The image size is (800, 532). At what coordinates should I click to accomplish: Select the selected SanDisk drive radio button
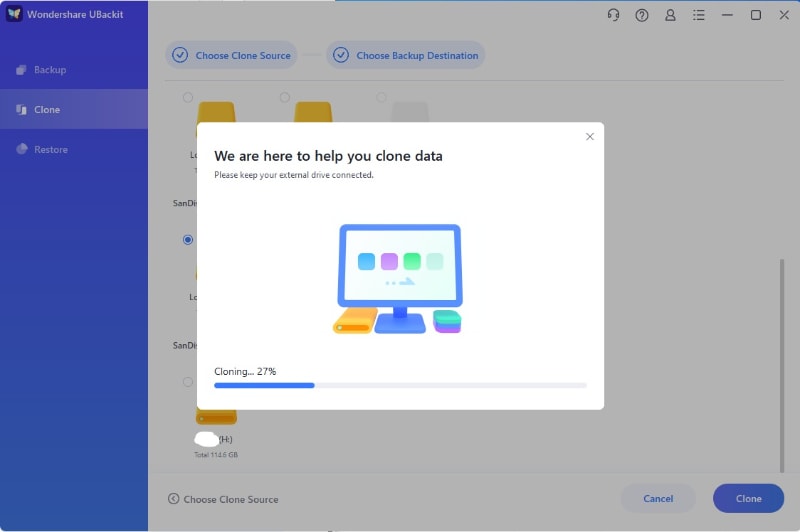click(188, 240)
